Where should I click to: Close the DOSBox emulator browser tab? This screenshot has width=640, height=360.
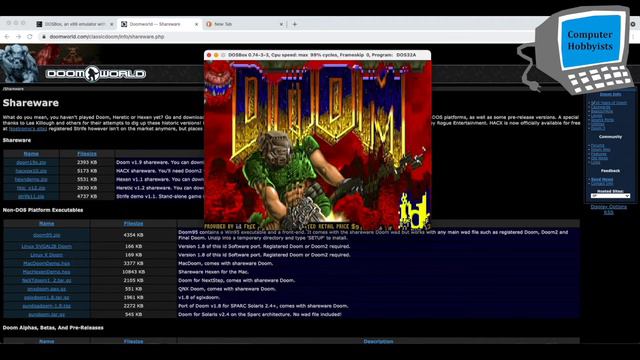click(x=111, y=24)
